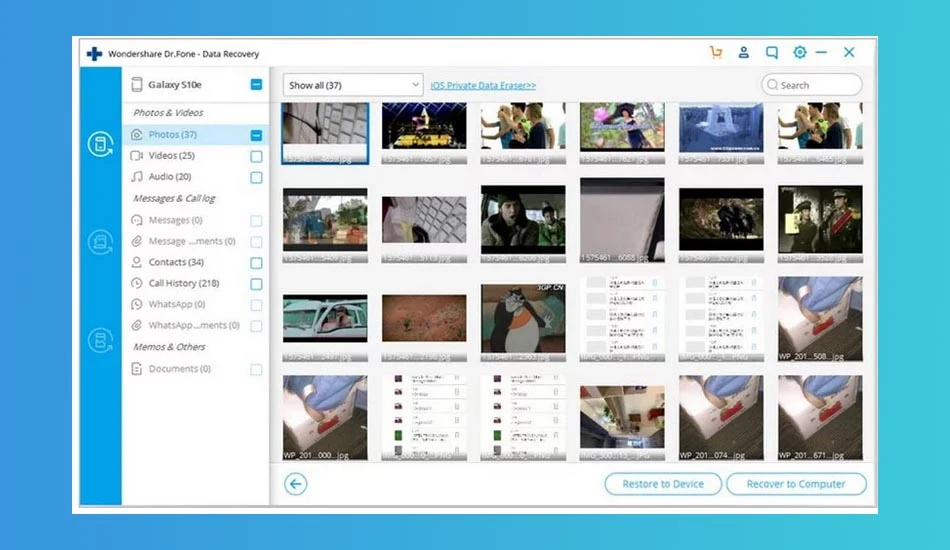The image size is (950, 550).
Task: Enable the Contacts (34) checkbox
Action: click(x=256, y=263)
